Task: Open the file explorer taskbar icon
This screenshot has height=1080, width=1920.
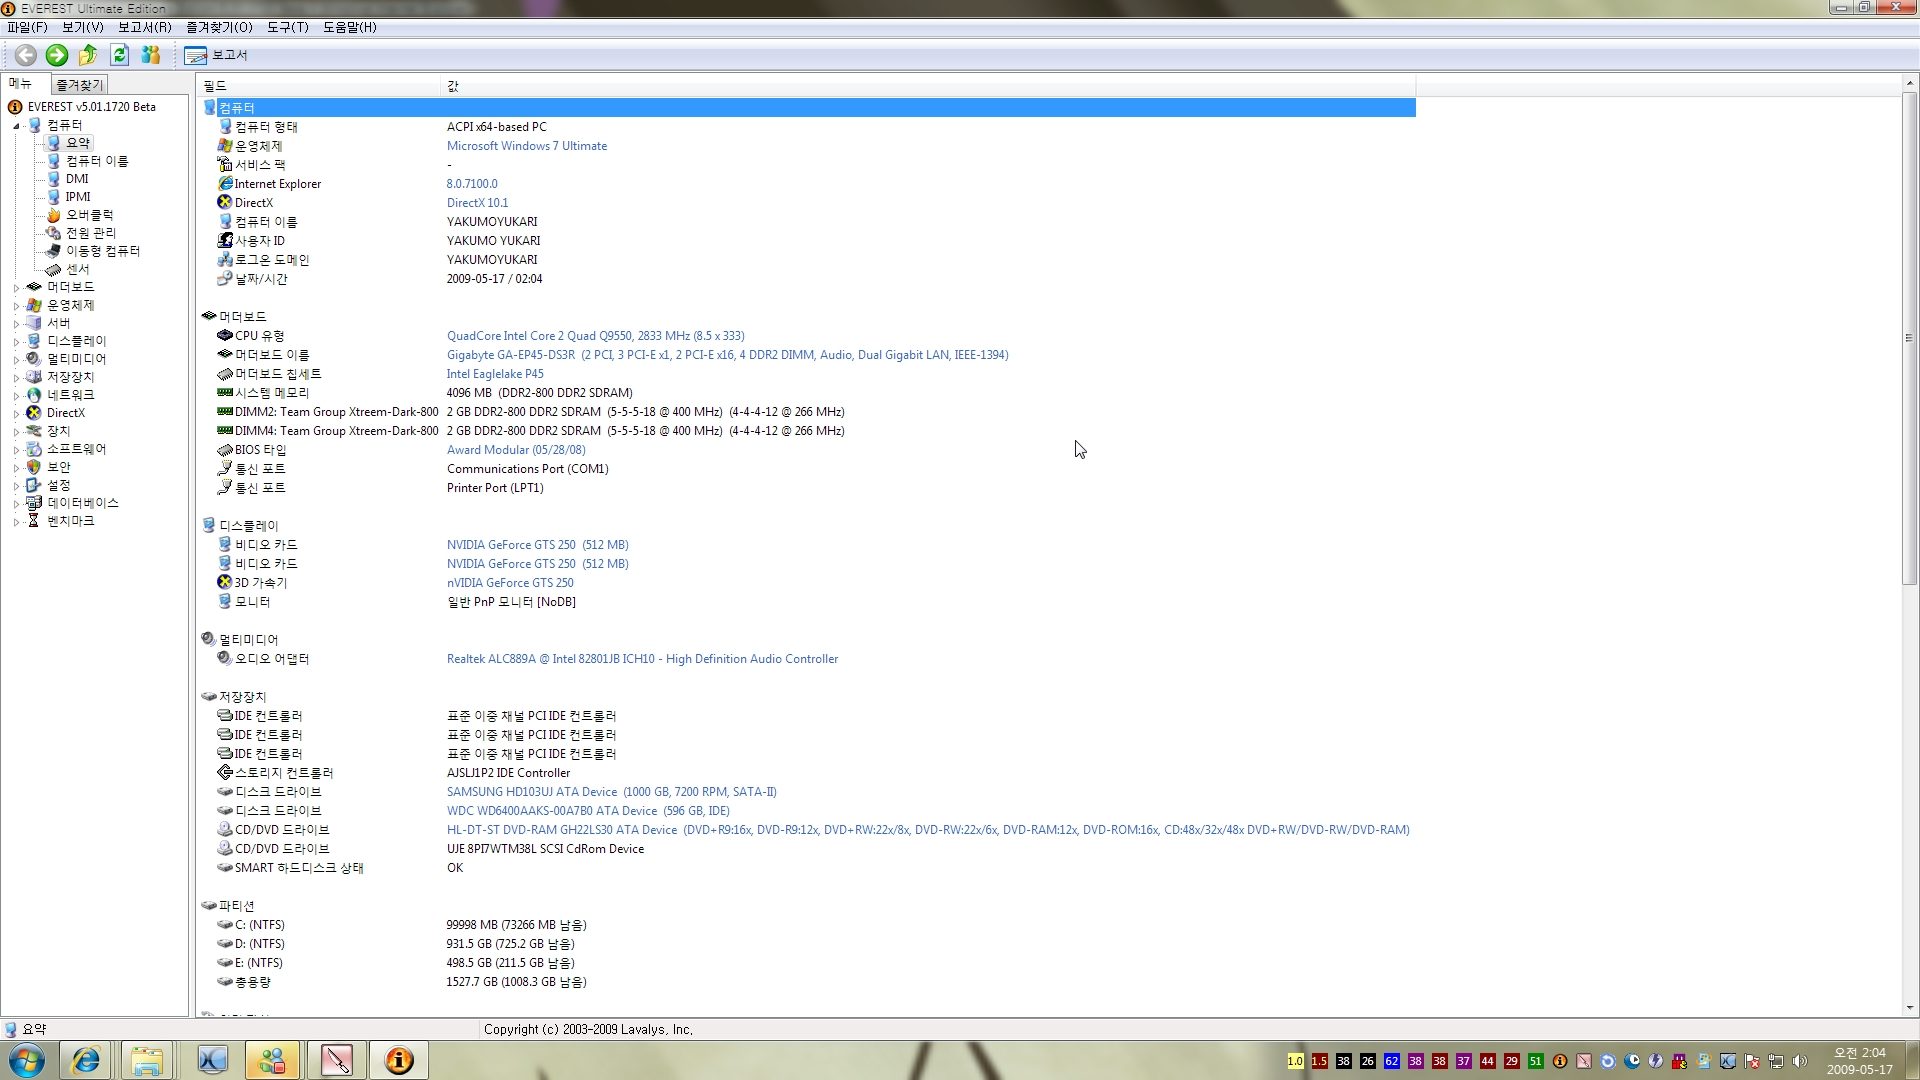Action: point(147,1060)
